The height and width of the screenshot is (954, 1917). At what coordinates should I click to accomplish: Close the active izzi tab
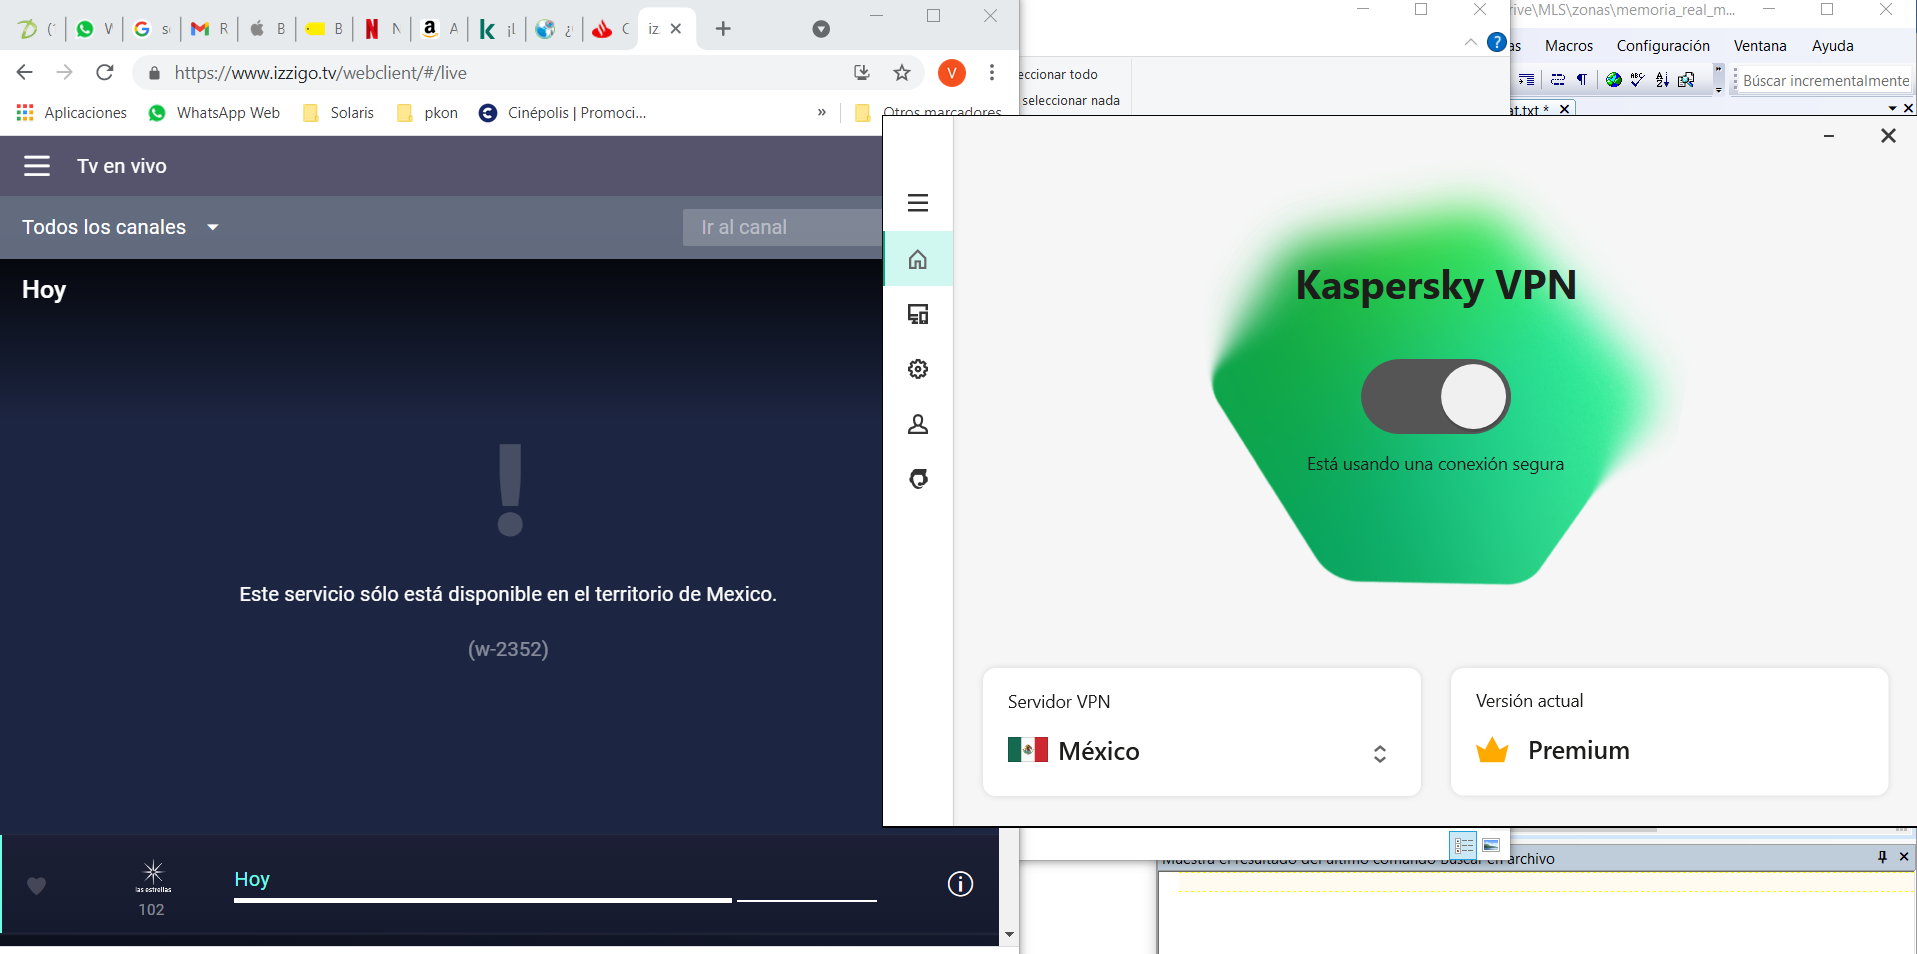[x=676, y=29]
